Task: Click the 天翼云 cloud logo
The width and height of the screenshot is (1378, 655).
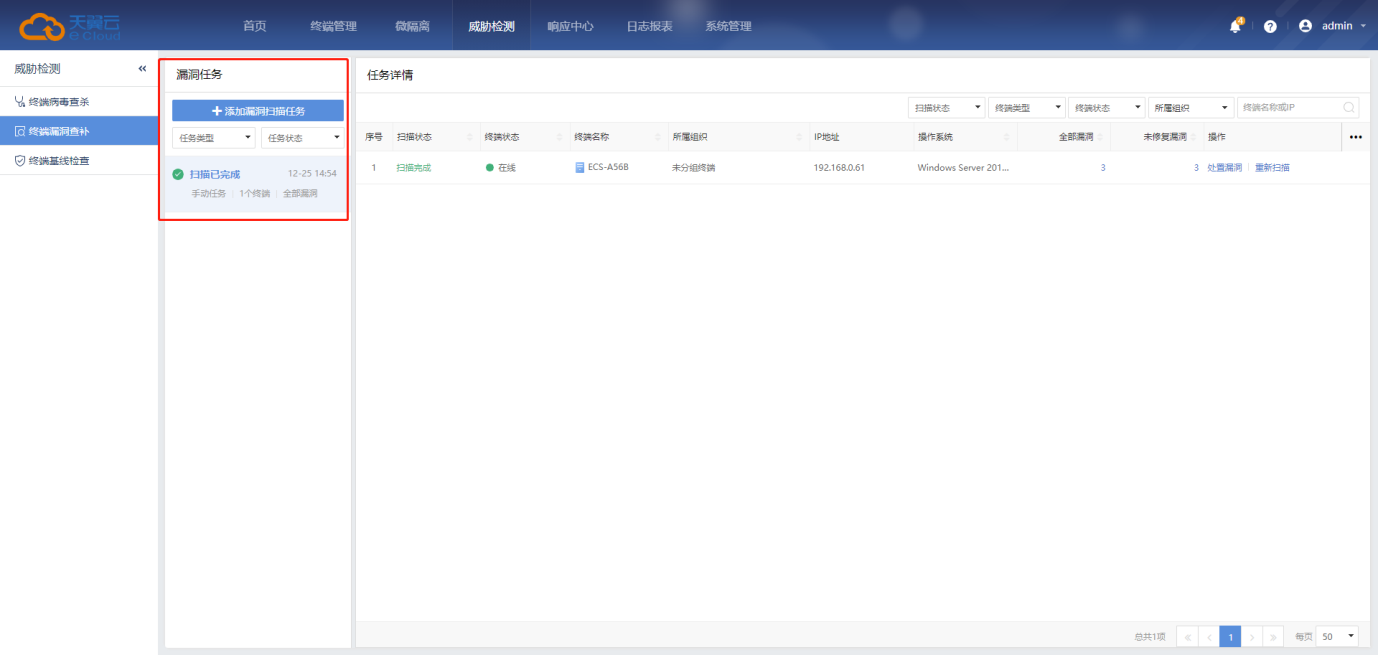Action: pyautogui.click(x=70, y=26)
